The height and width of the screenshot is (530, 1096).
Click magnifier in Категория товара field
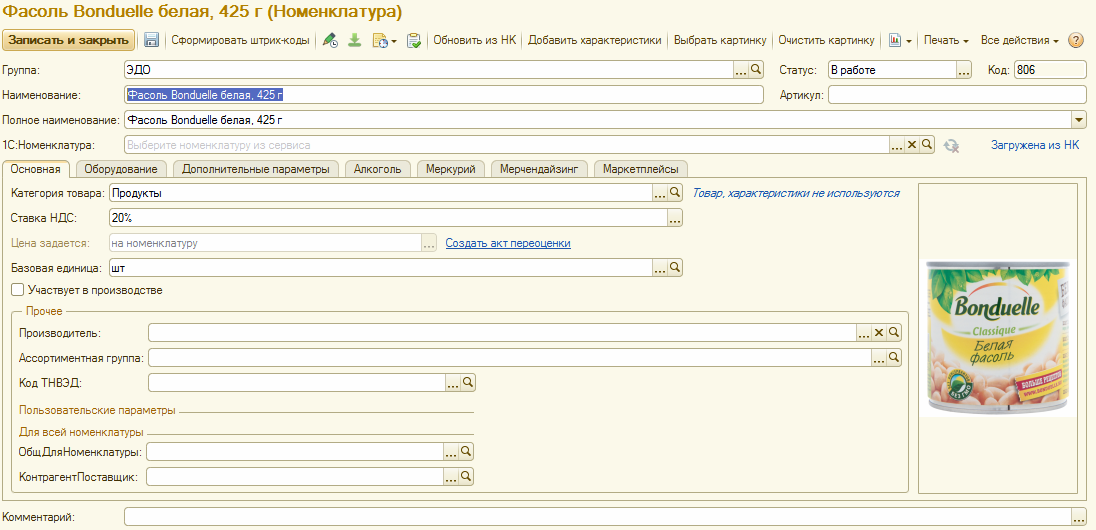coord(675,193)
